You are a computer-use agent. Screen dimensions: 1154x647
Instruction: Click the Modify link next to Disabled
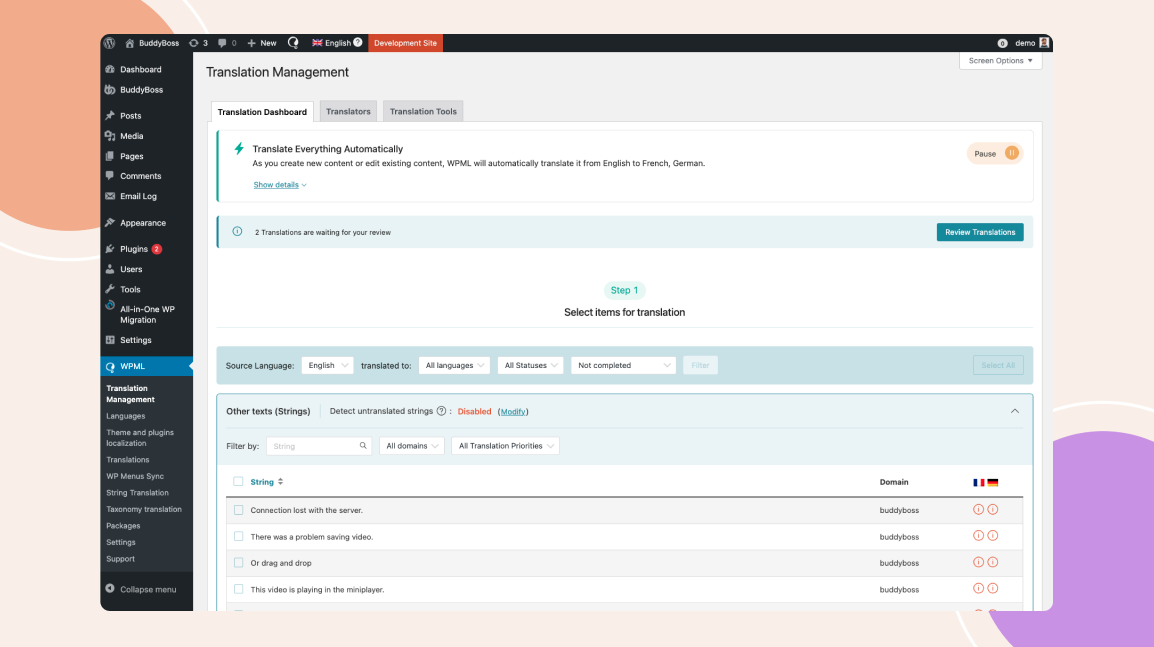pyautogui.click(x=513, y=411)
